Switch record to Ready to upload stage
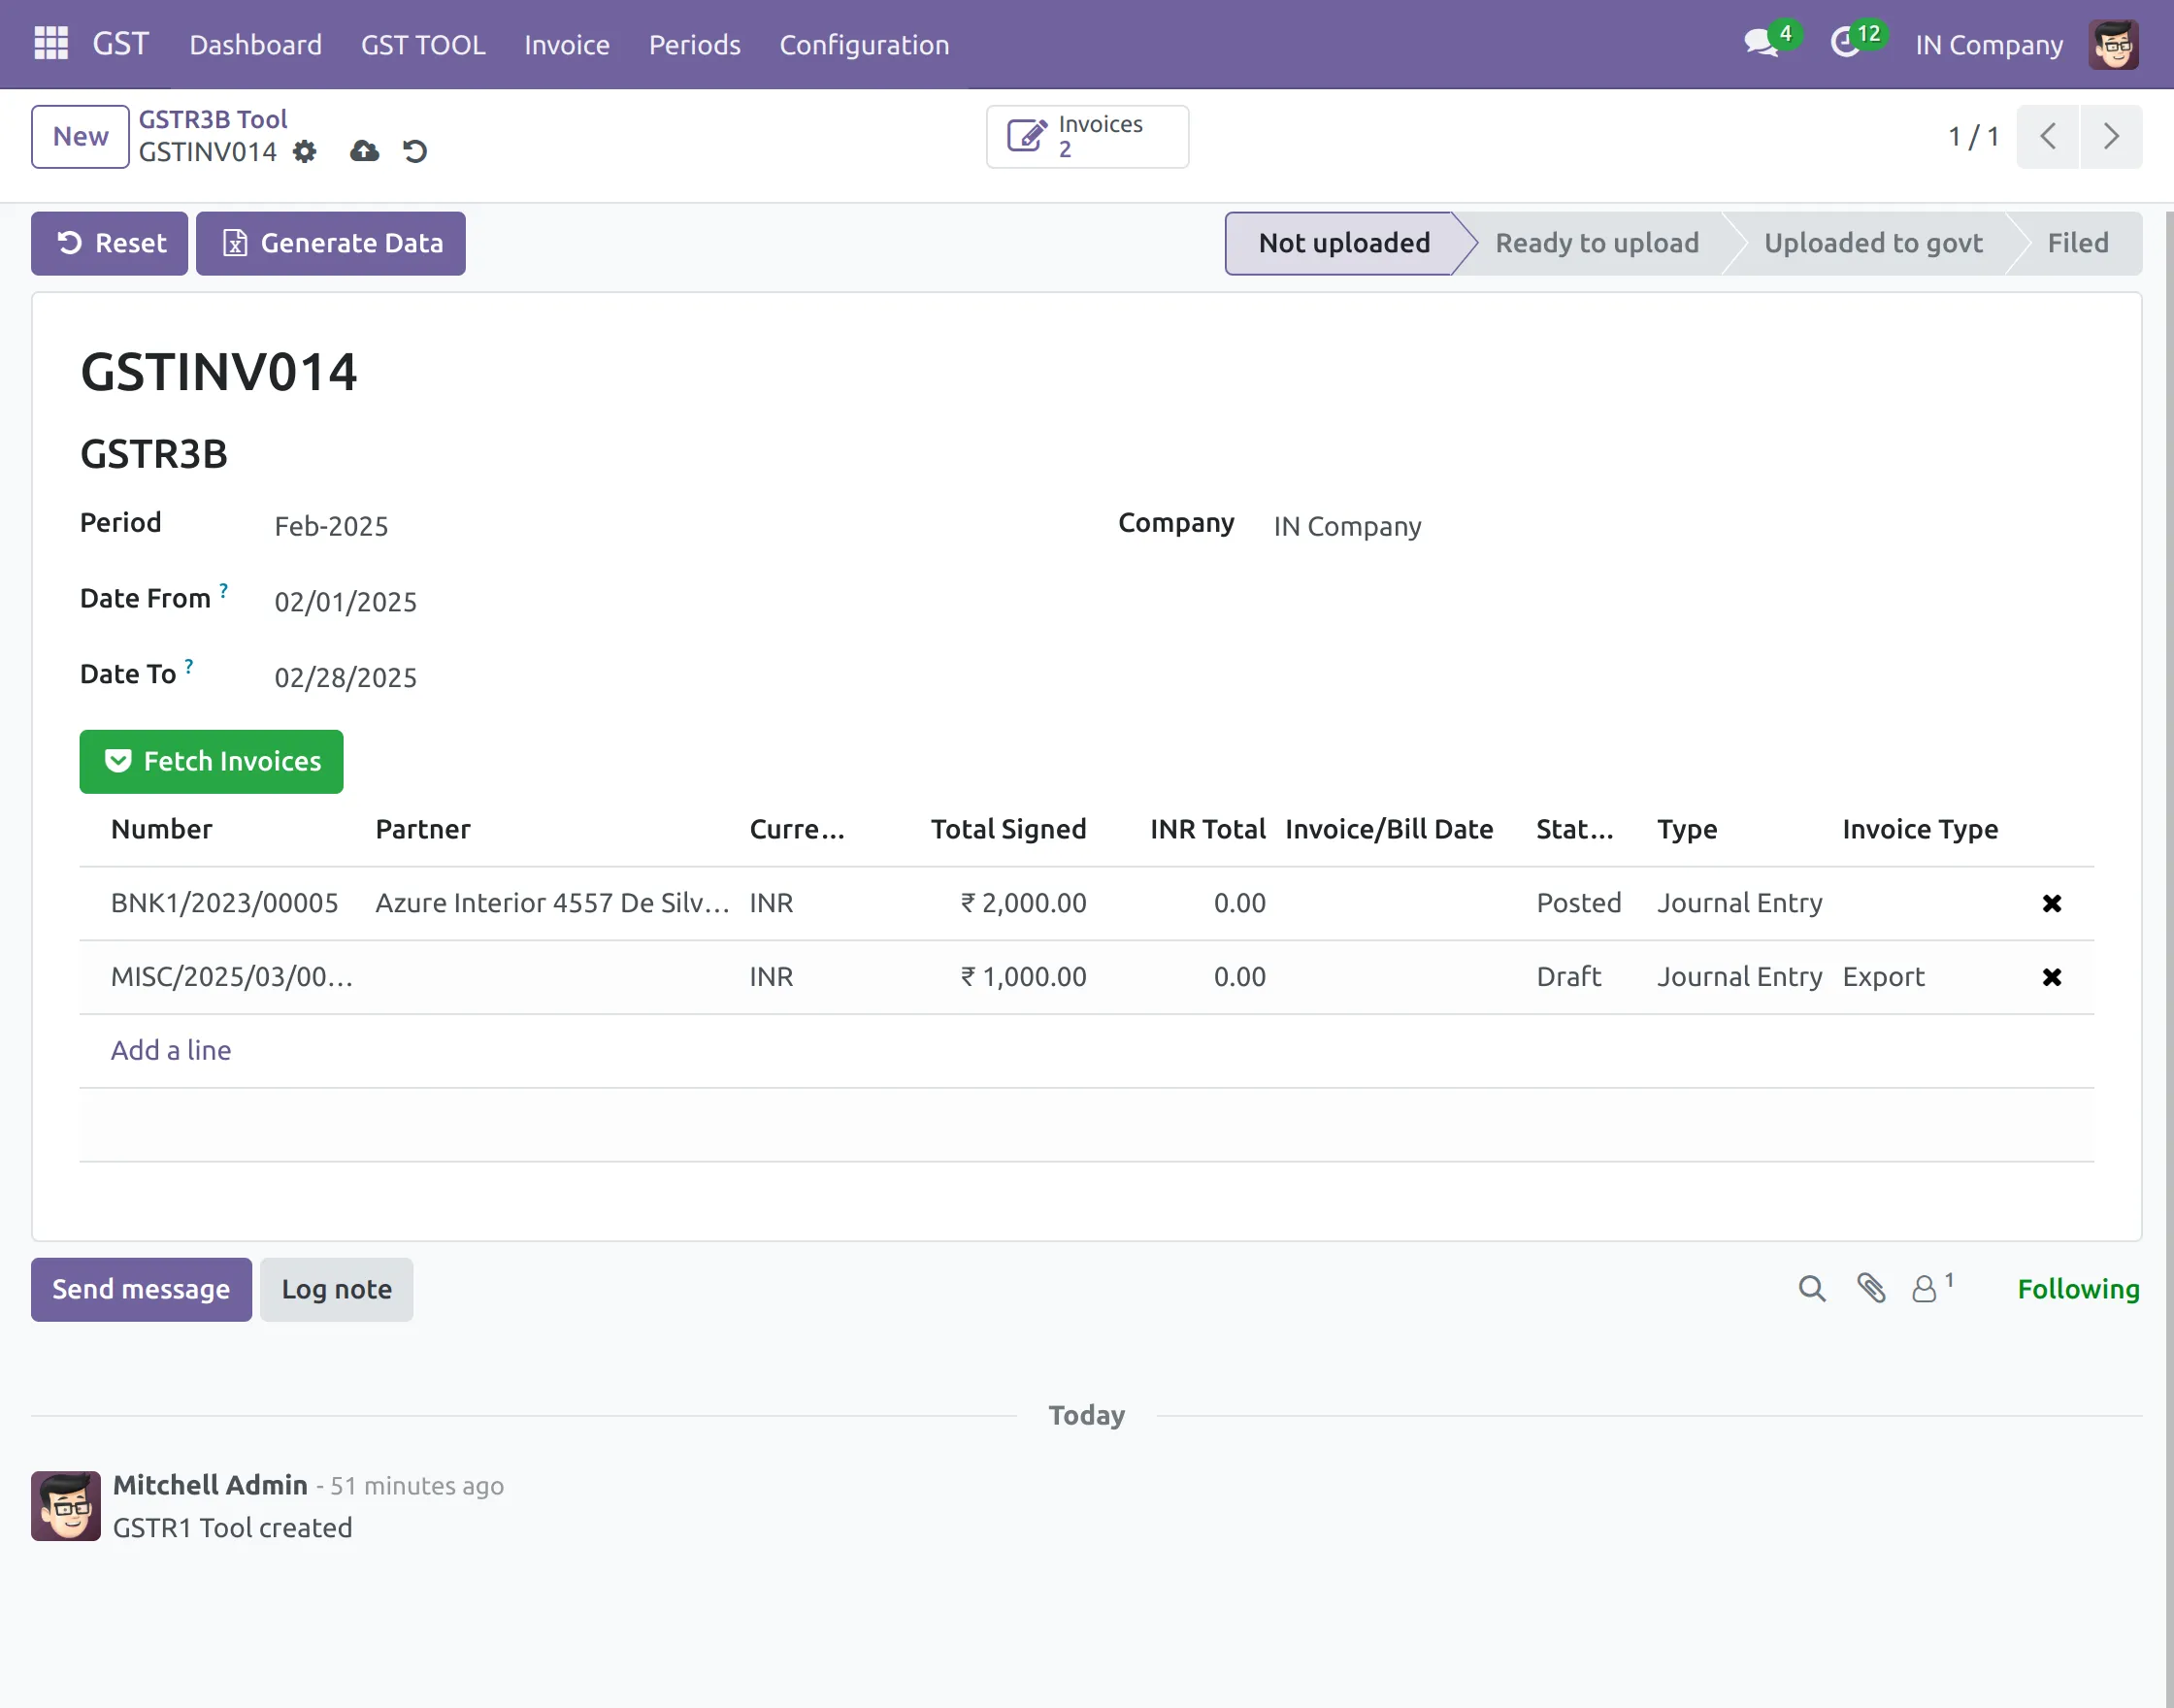This screenshot has height=1708, width=2174. tap(1596, 243)
